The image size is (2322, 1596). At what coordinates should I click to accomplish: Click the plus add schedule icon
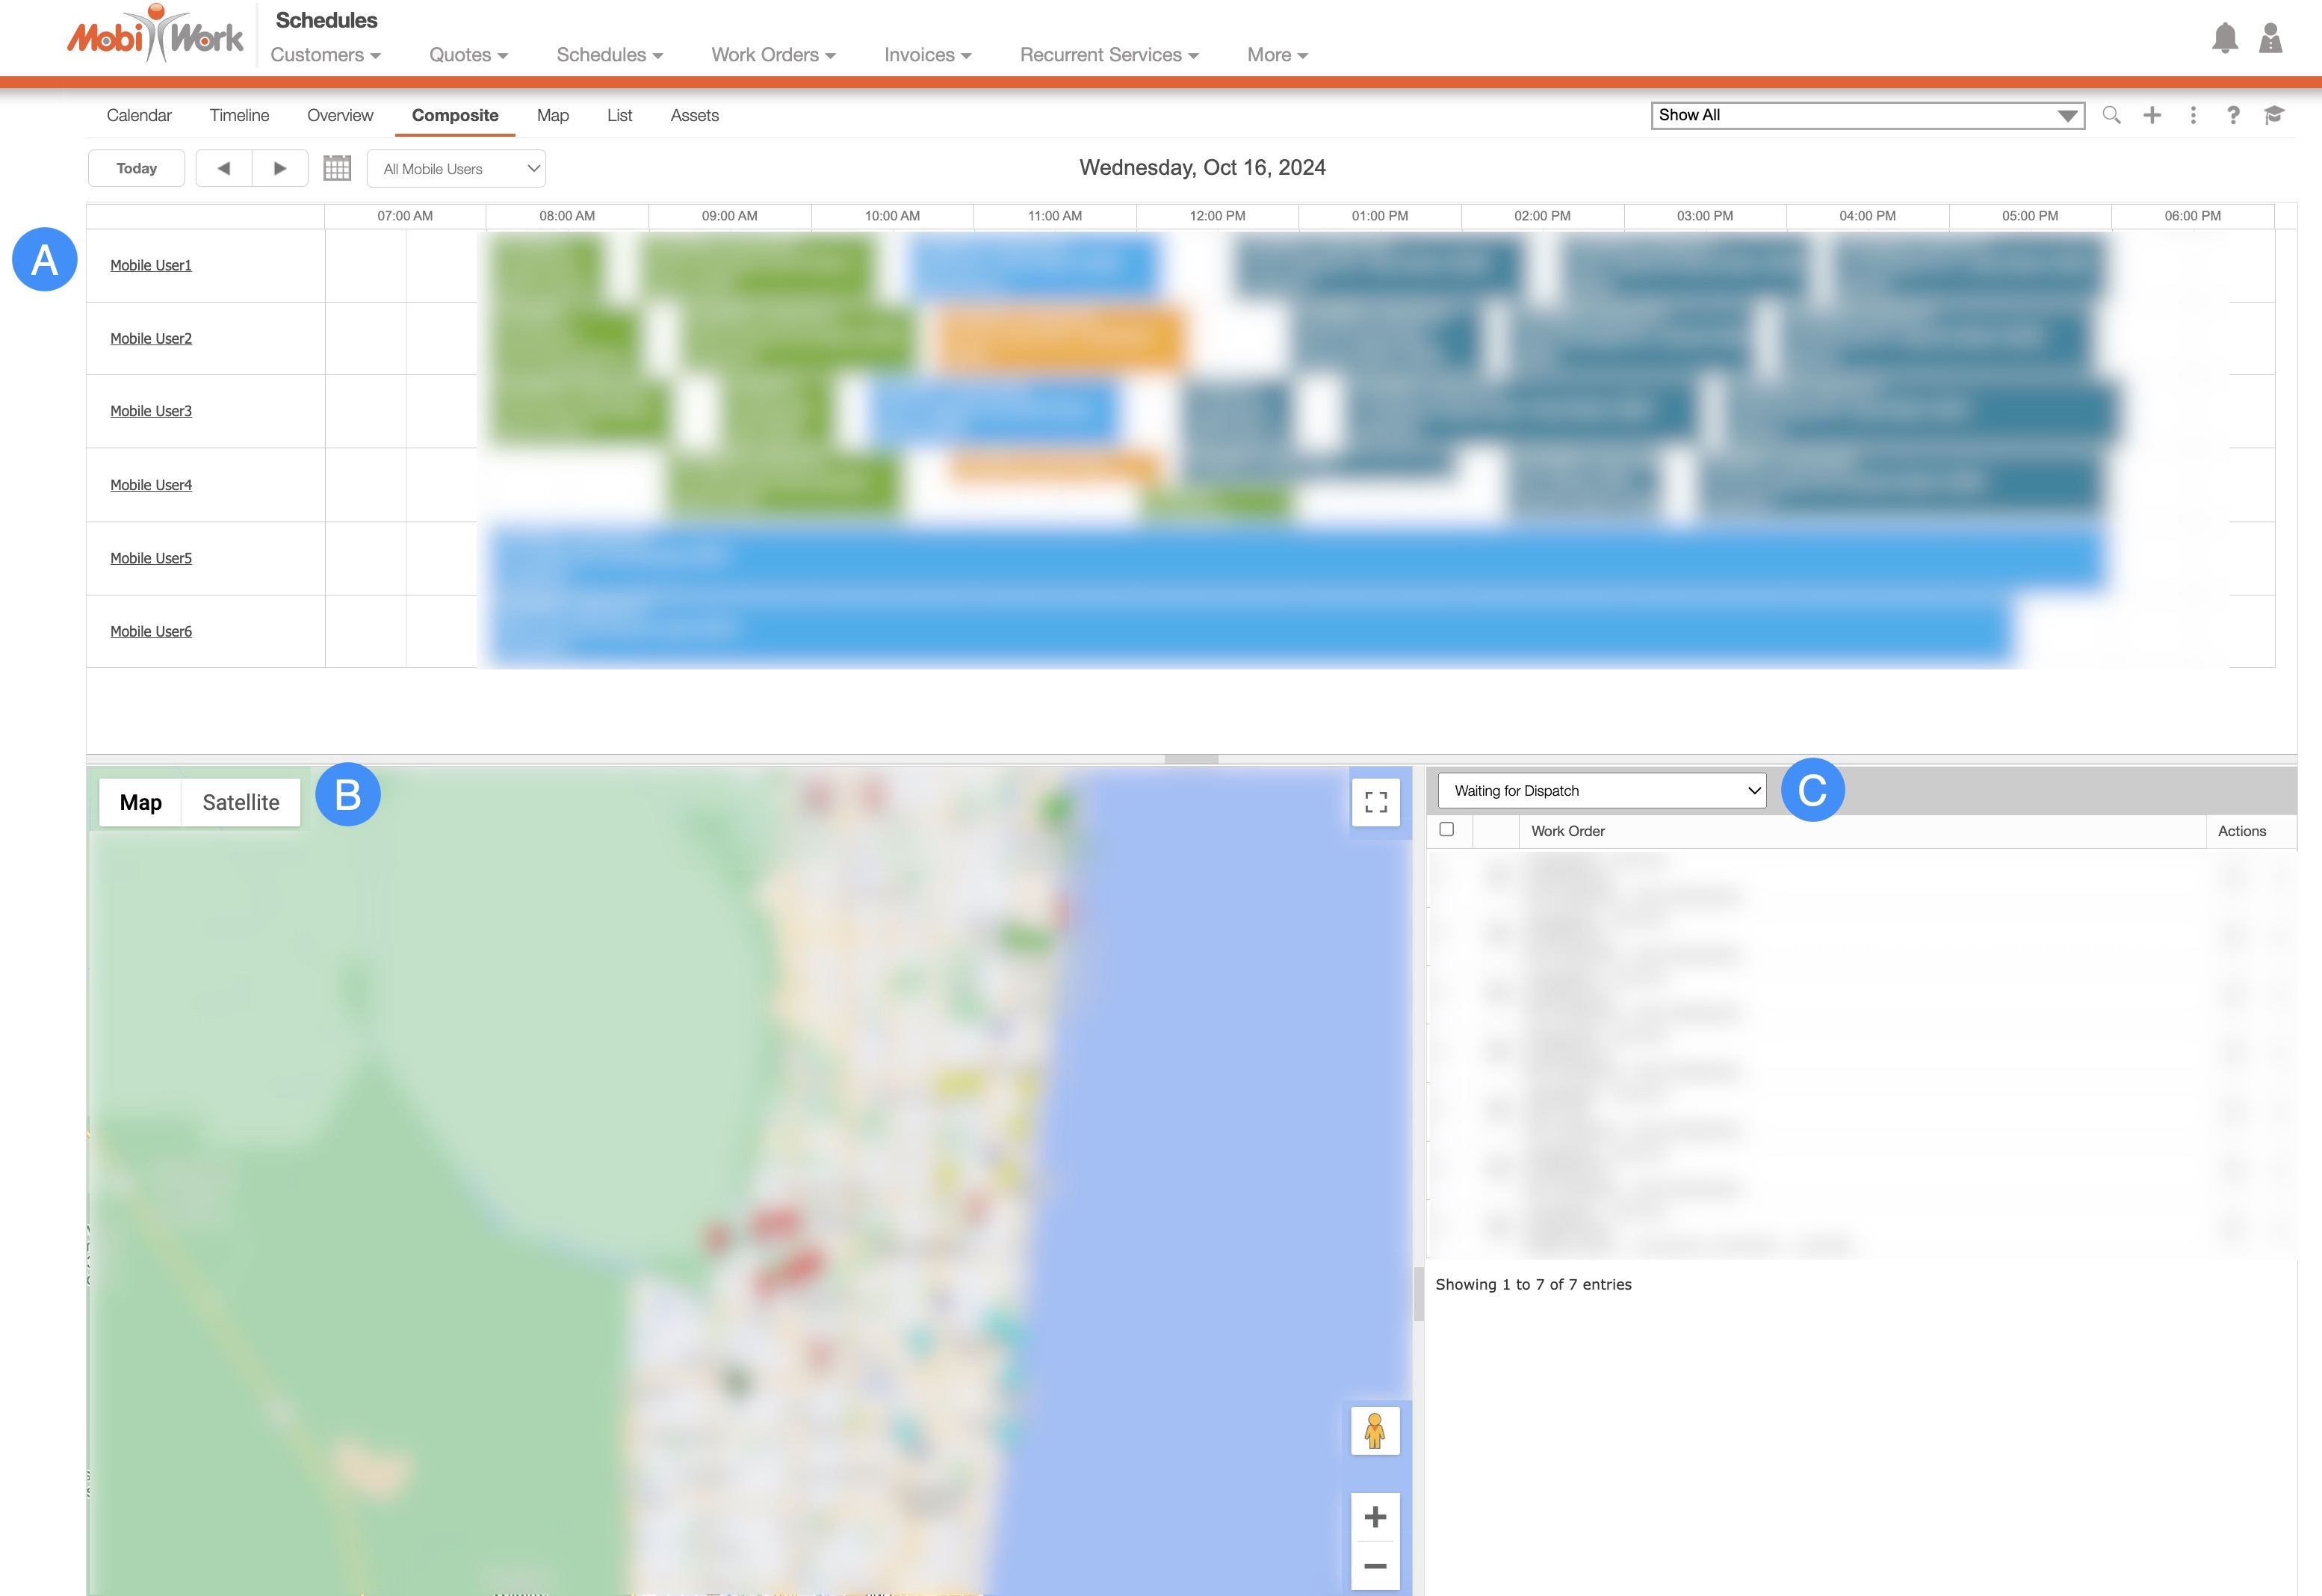click(2152, 115)
